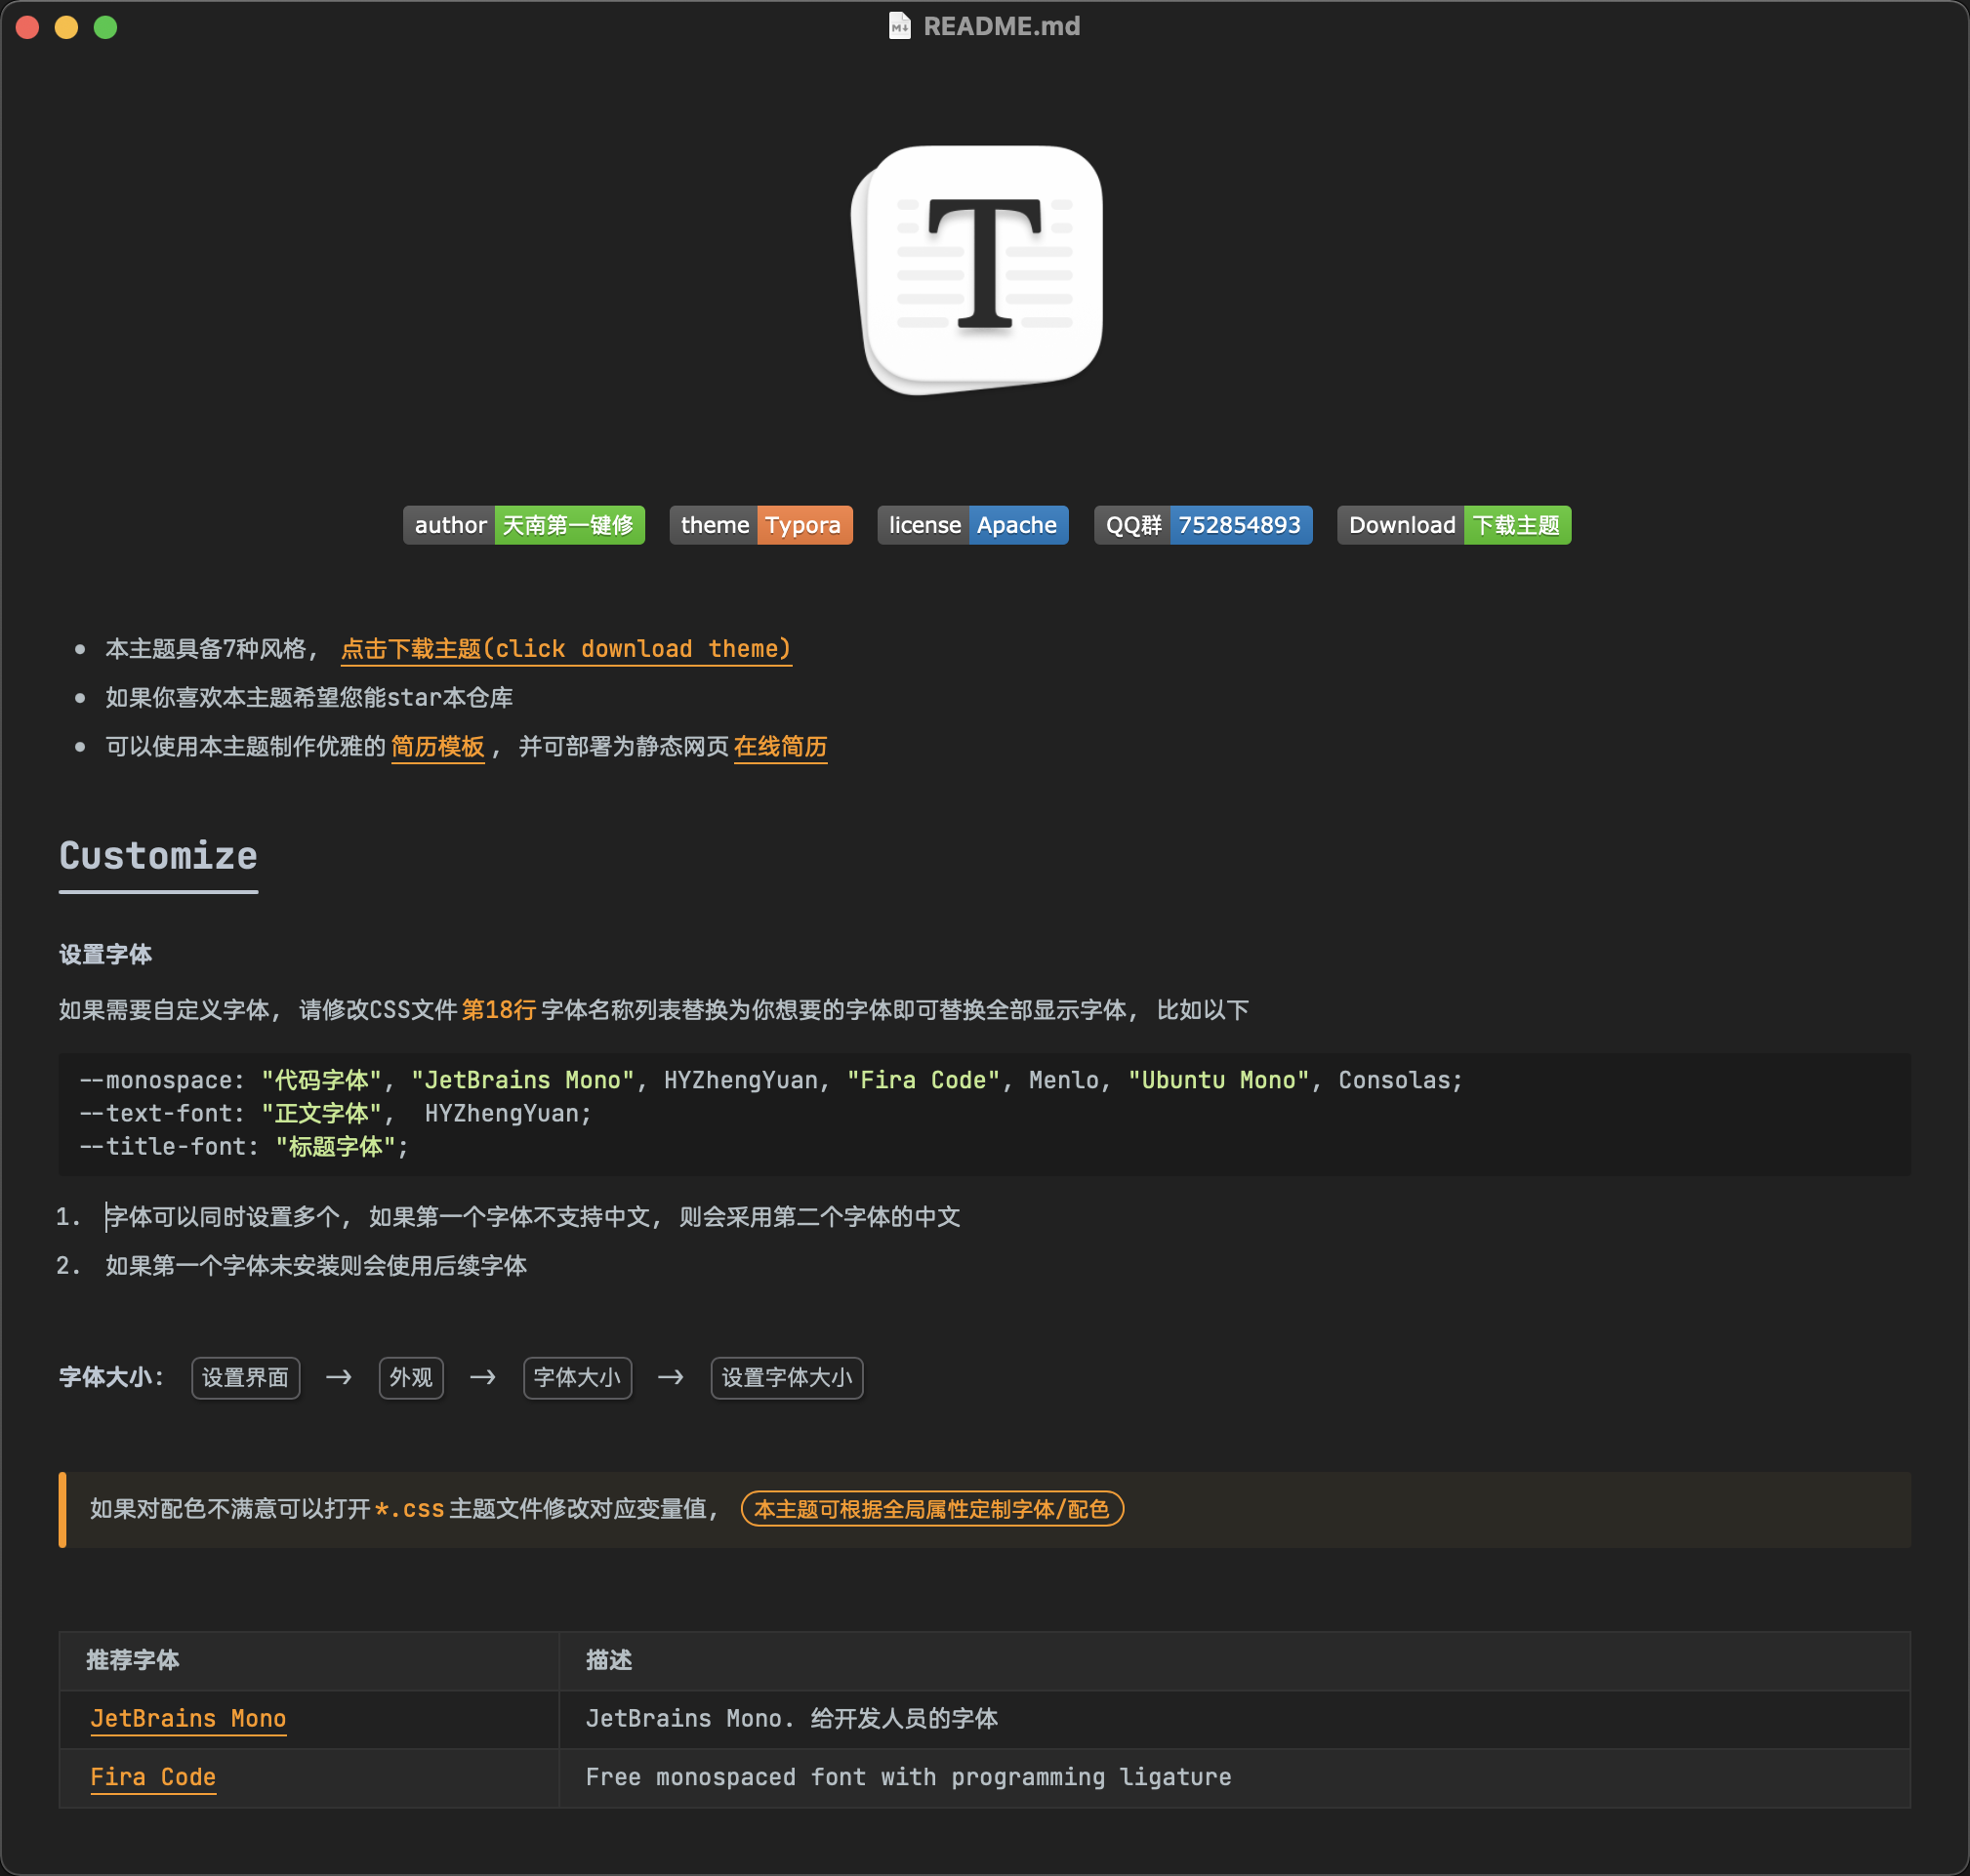Open the 简历模板 link

coord(437,747)
